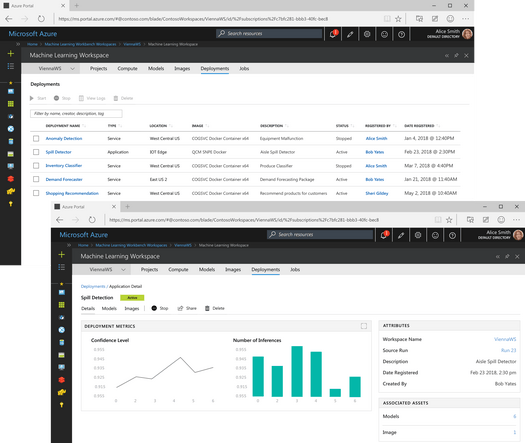Click blue circle icon in front sidebar
525x443 pixels.
(x=62, y=330)
